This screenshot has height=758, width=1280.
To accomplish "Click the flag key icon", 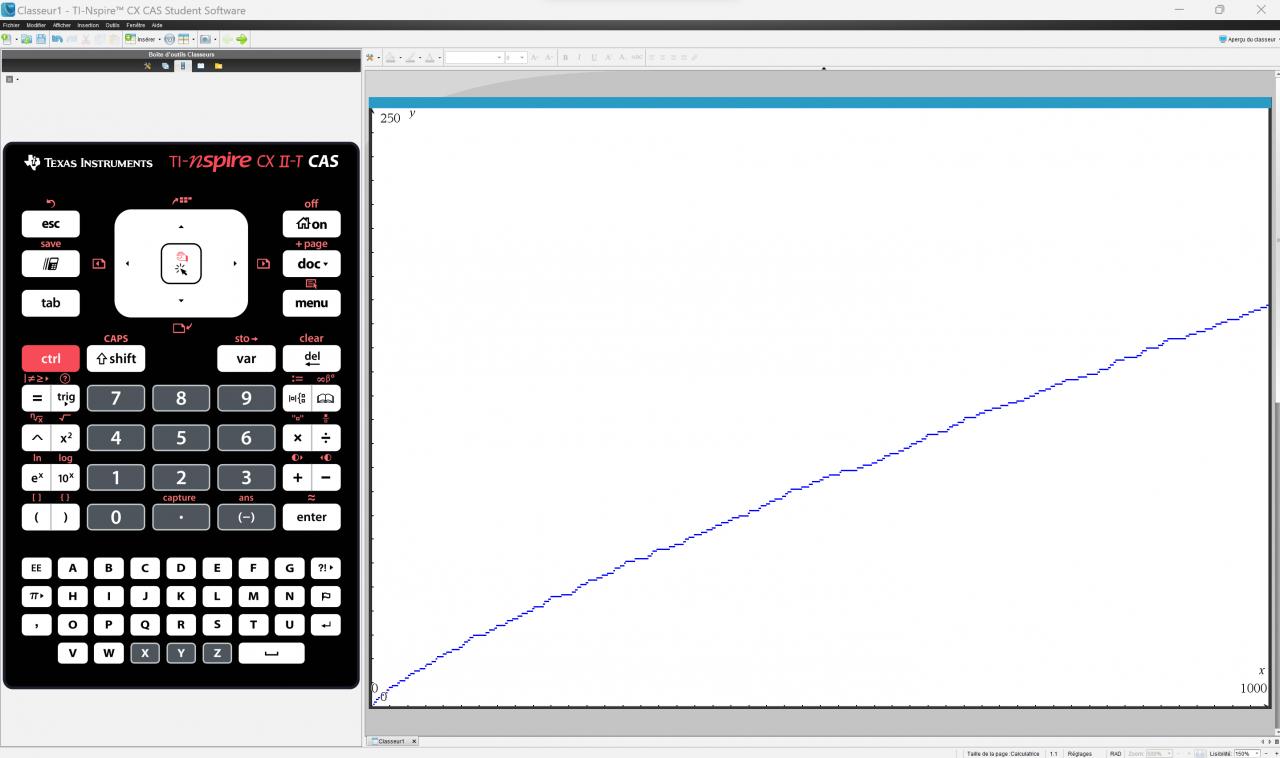I will click(326, 596).
